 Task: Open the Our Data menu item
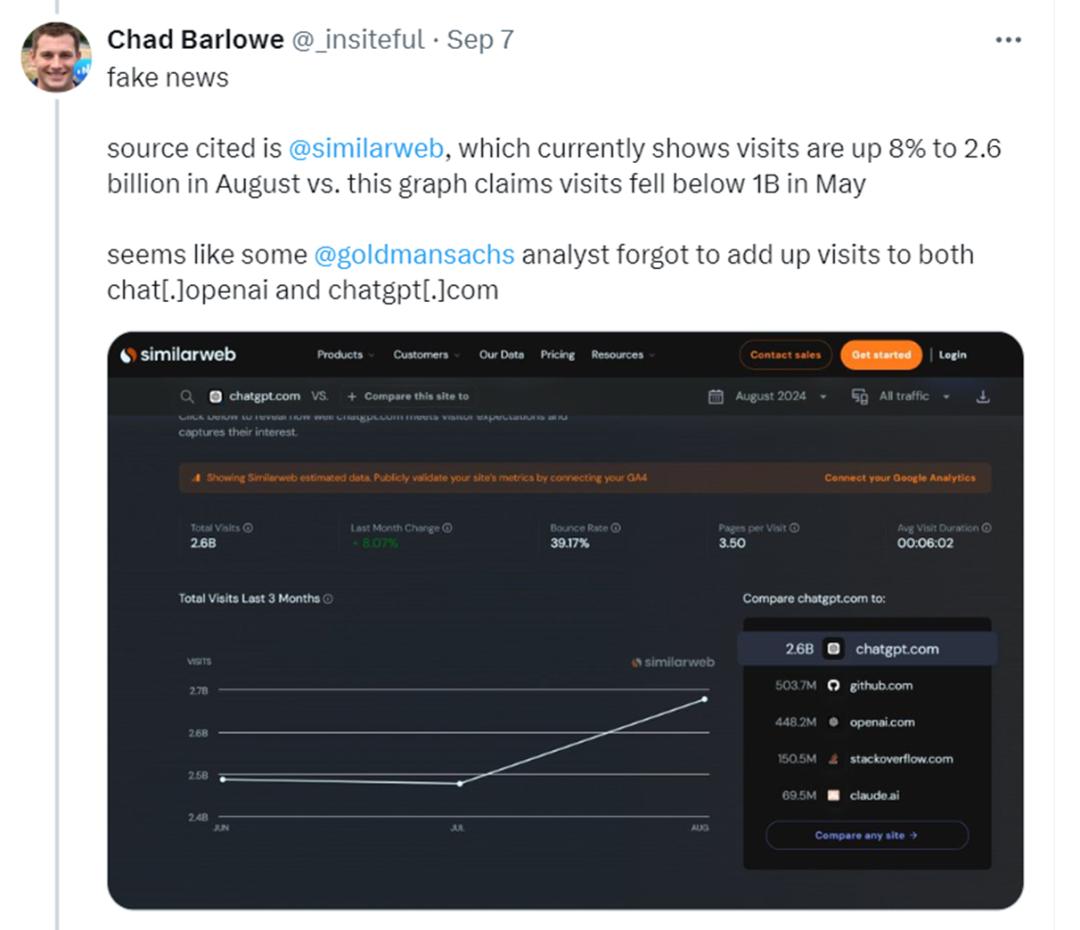(501, 355)
